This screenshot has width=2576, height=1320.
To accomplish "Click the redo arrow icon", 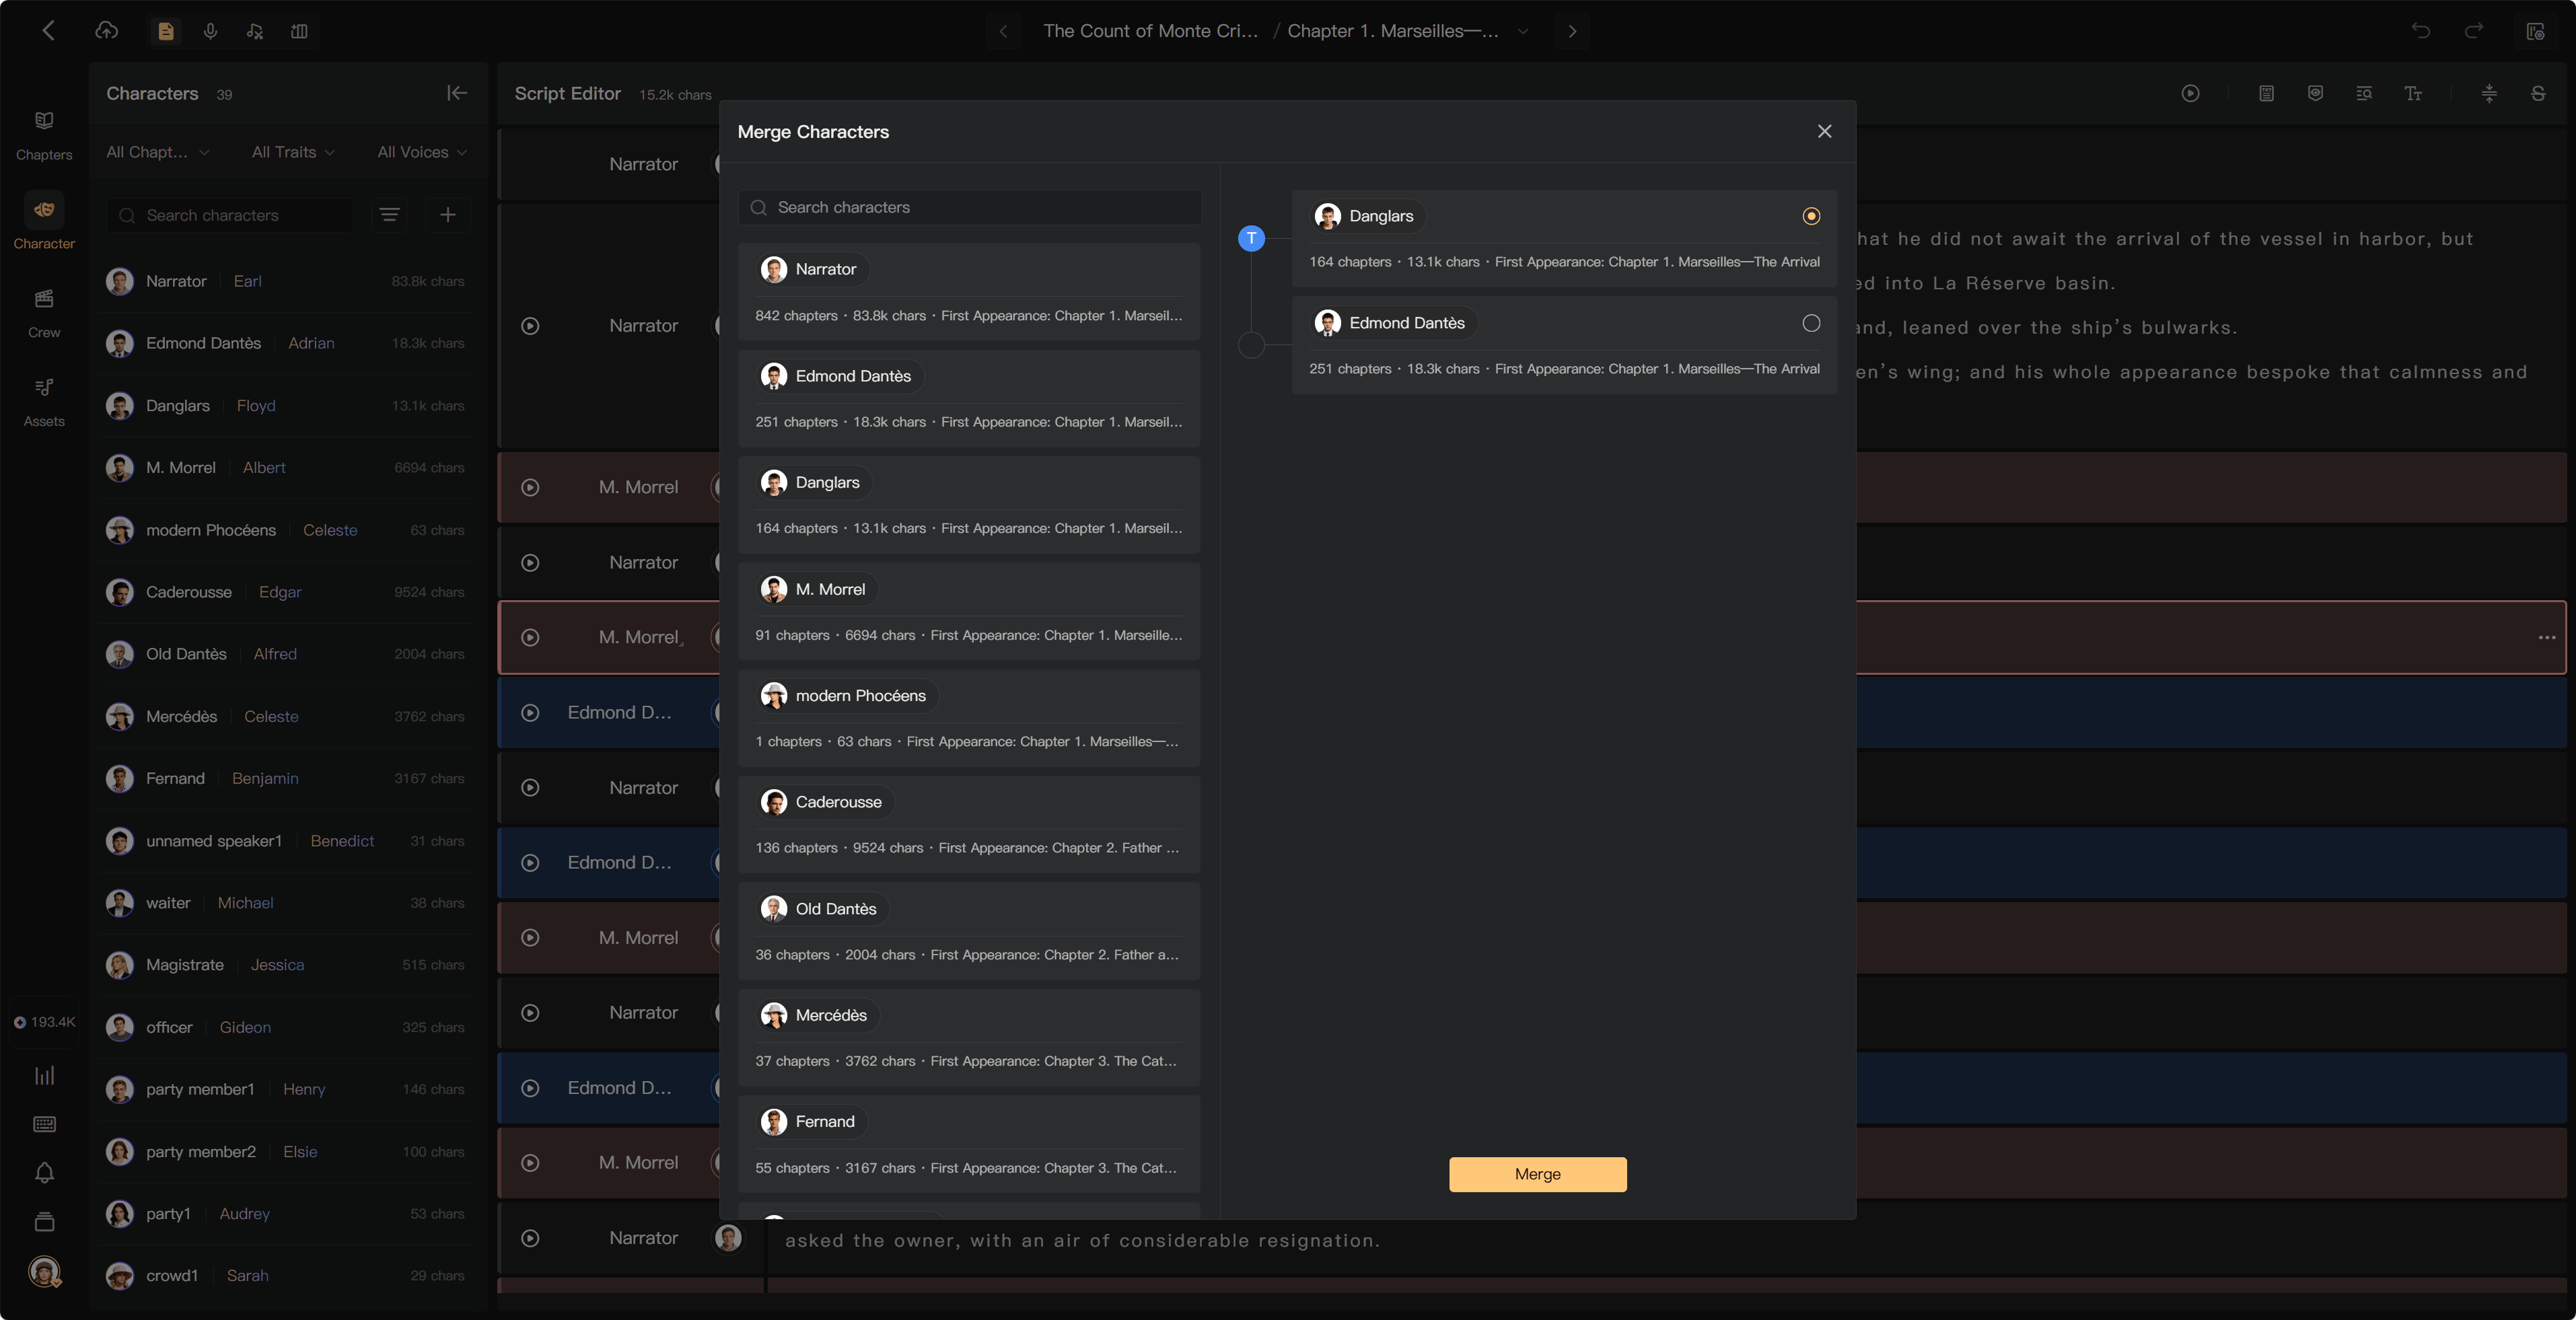I will click(x=2474, y=31).
